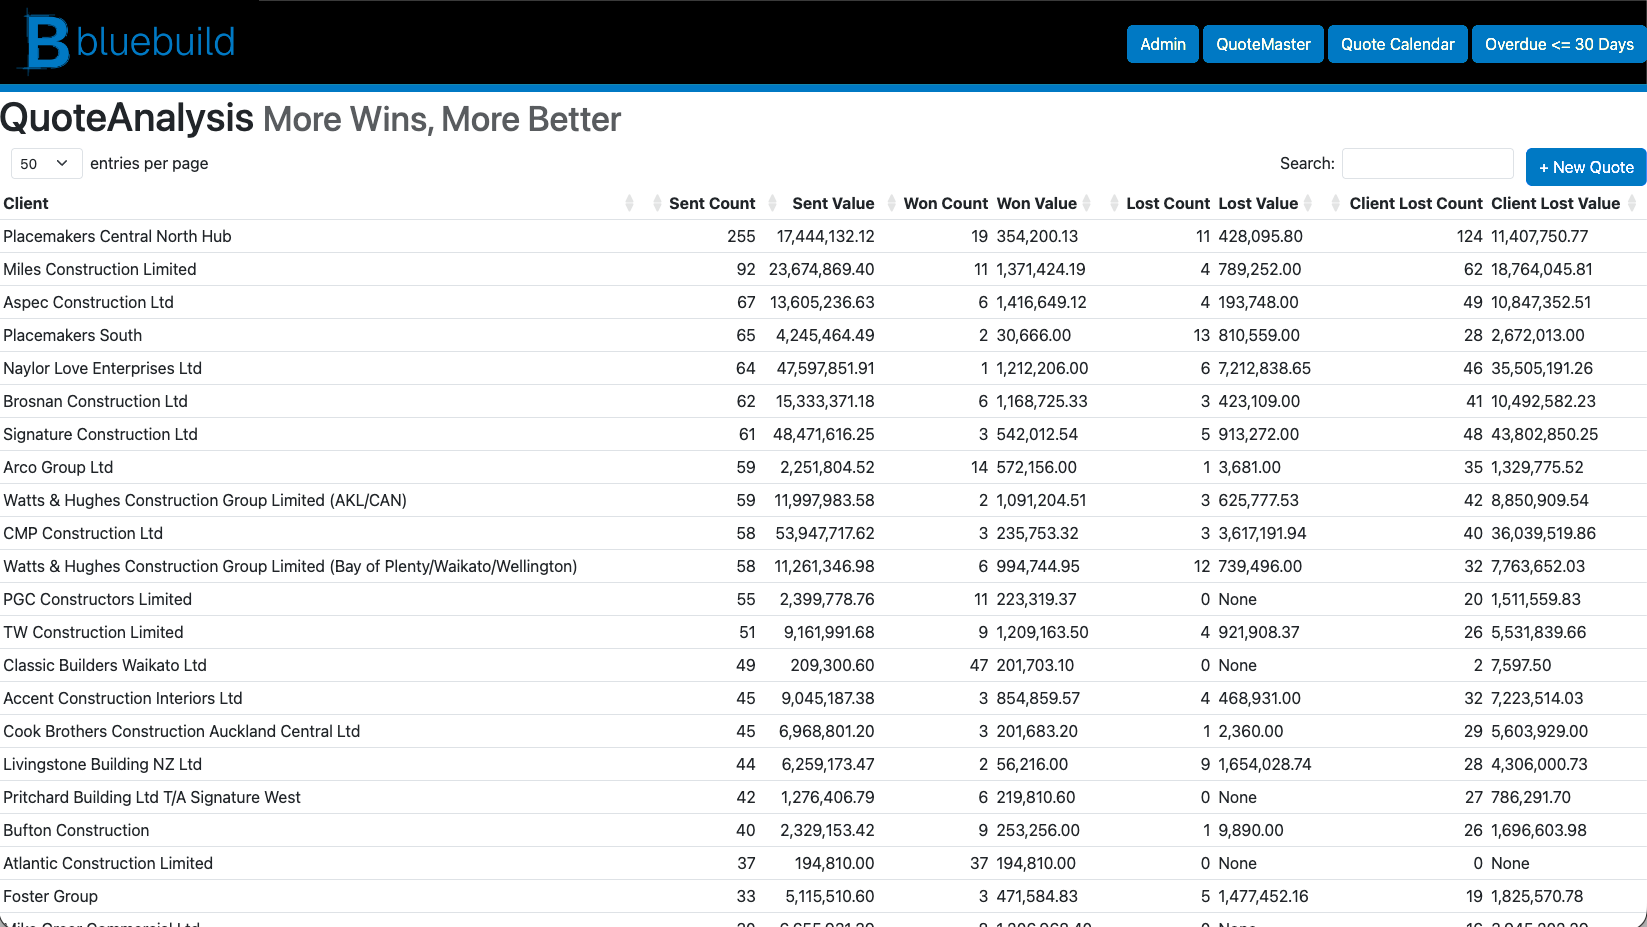Viewport: 1647px width, 927px height.
Task: Go to QuoteMaster
Action: click(x=1263, y=44)
